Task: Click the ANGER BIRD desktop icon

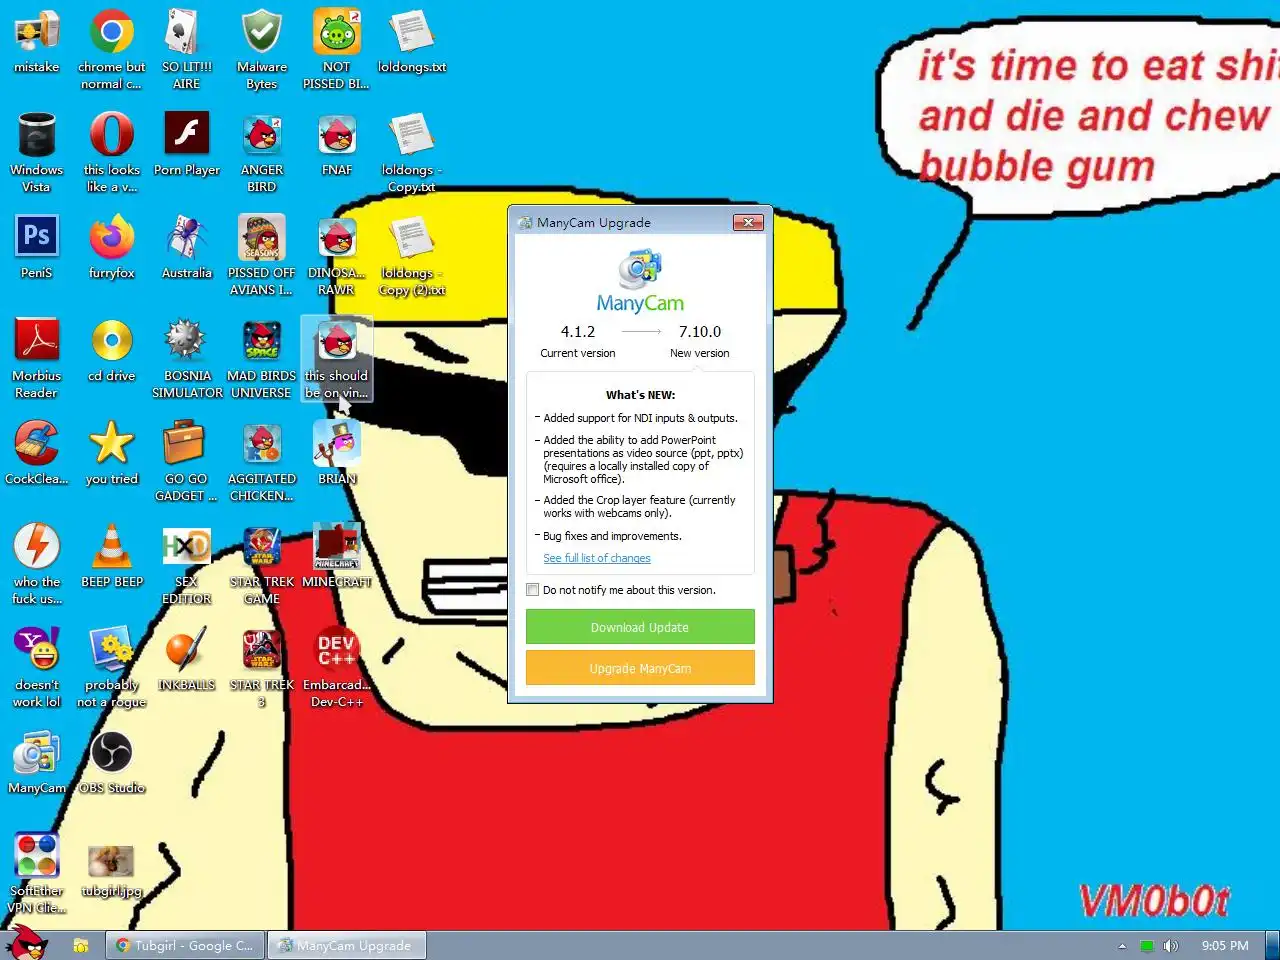Action: 262,136
